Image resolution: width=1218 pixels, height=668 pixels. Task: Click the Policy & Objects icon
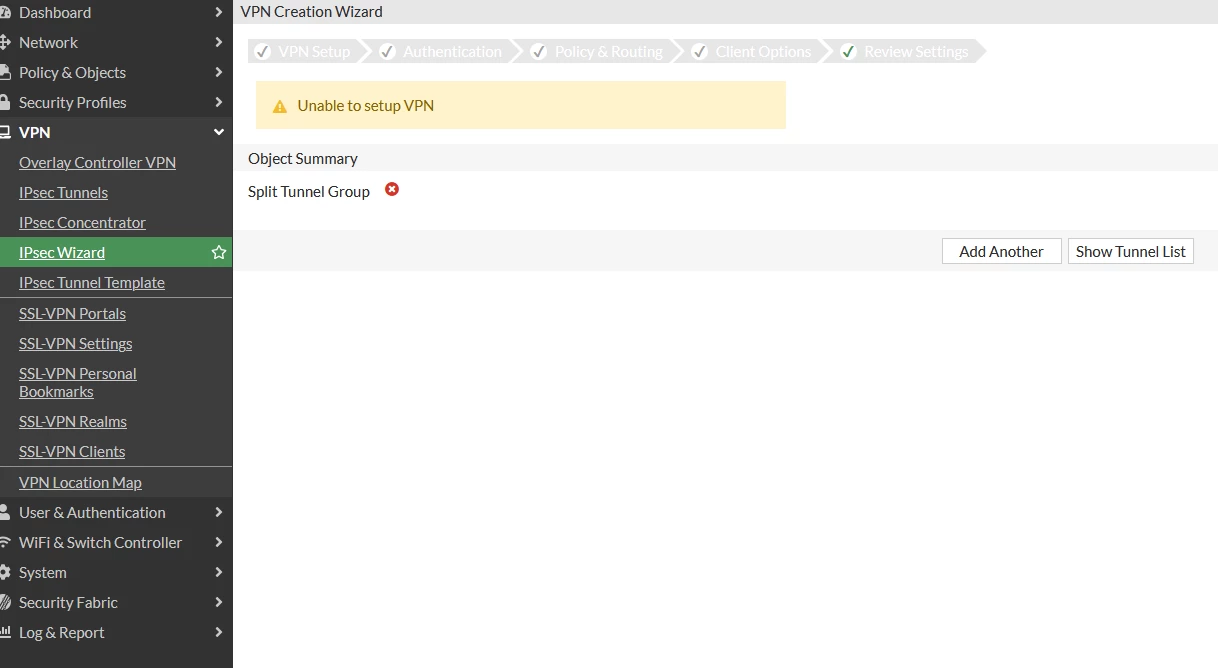[4, 73]
